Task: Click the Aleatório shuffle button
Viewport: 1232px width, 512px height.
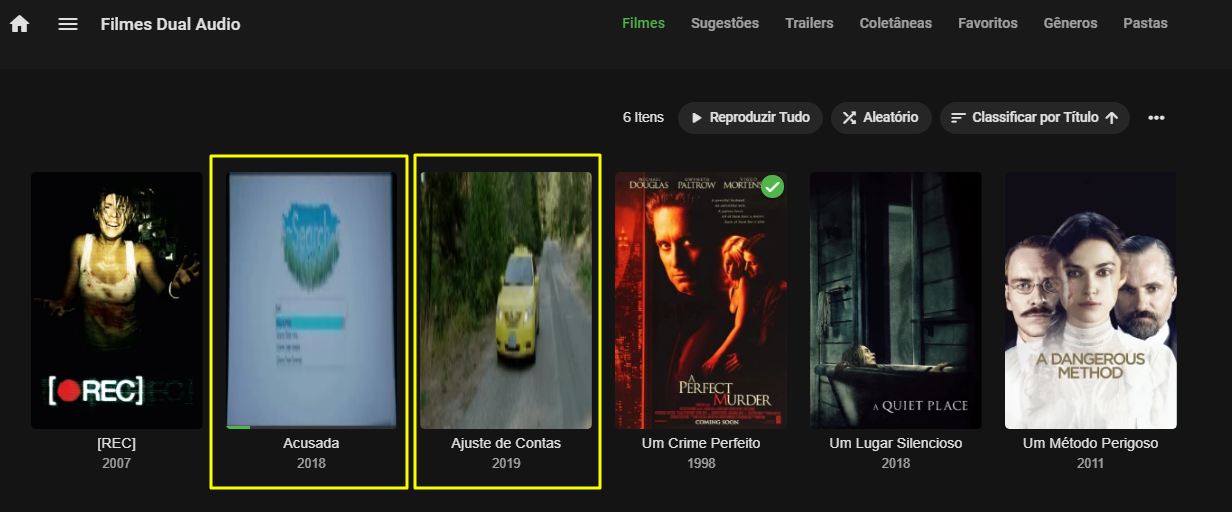Action: [x=881, y=118]
